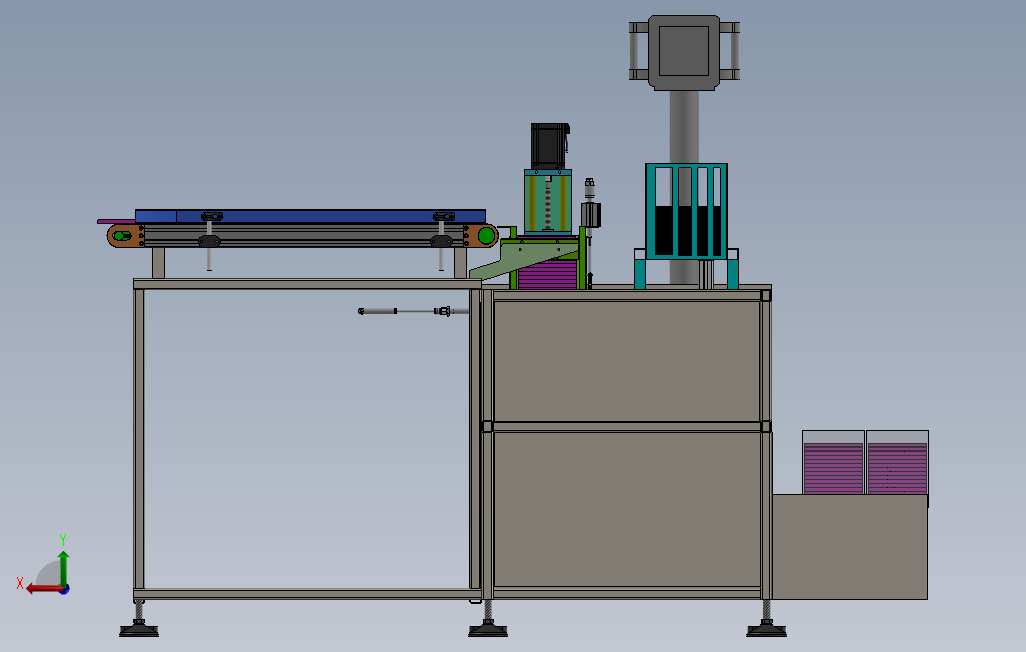Select the gray side box under the bins

(850, 547)
